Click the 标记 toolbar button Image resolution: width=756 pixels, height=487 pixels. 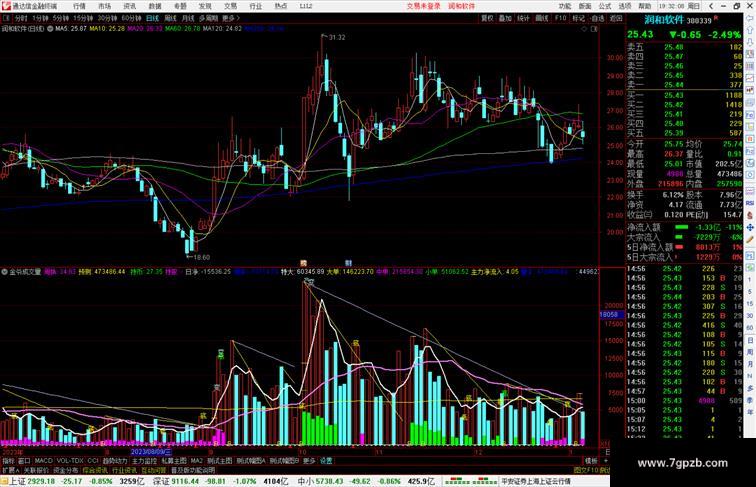pyautogui.click(x=579, y=18)
